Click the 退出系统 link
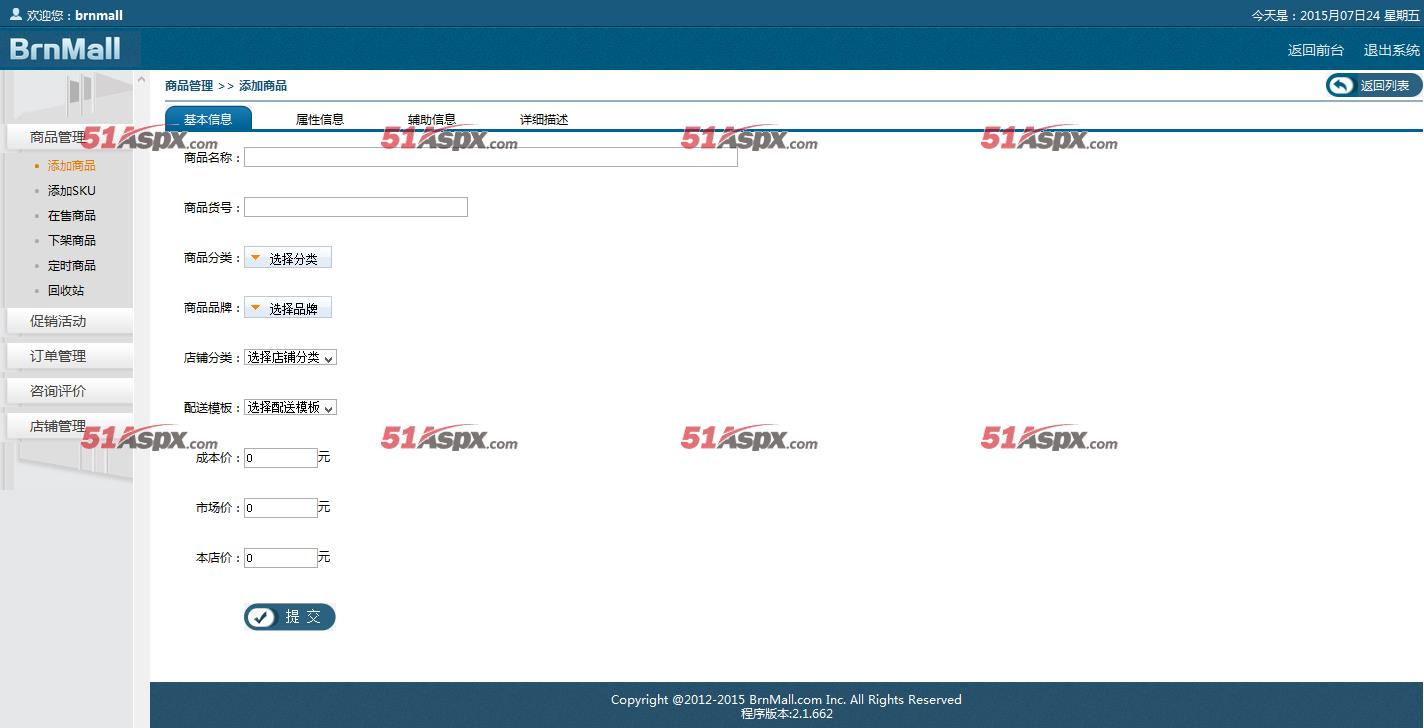The height and width of the screenshot is (728, 1424). pyautogui.click(x=1392, y=50)
